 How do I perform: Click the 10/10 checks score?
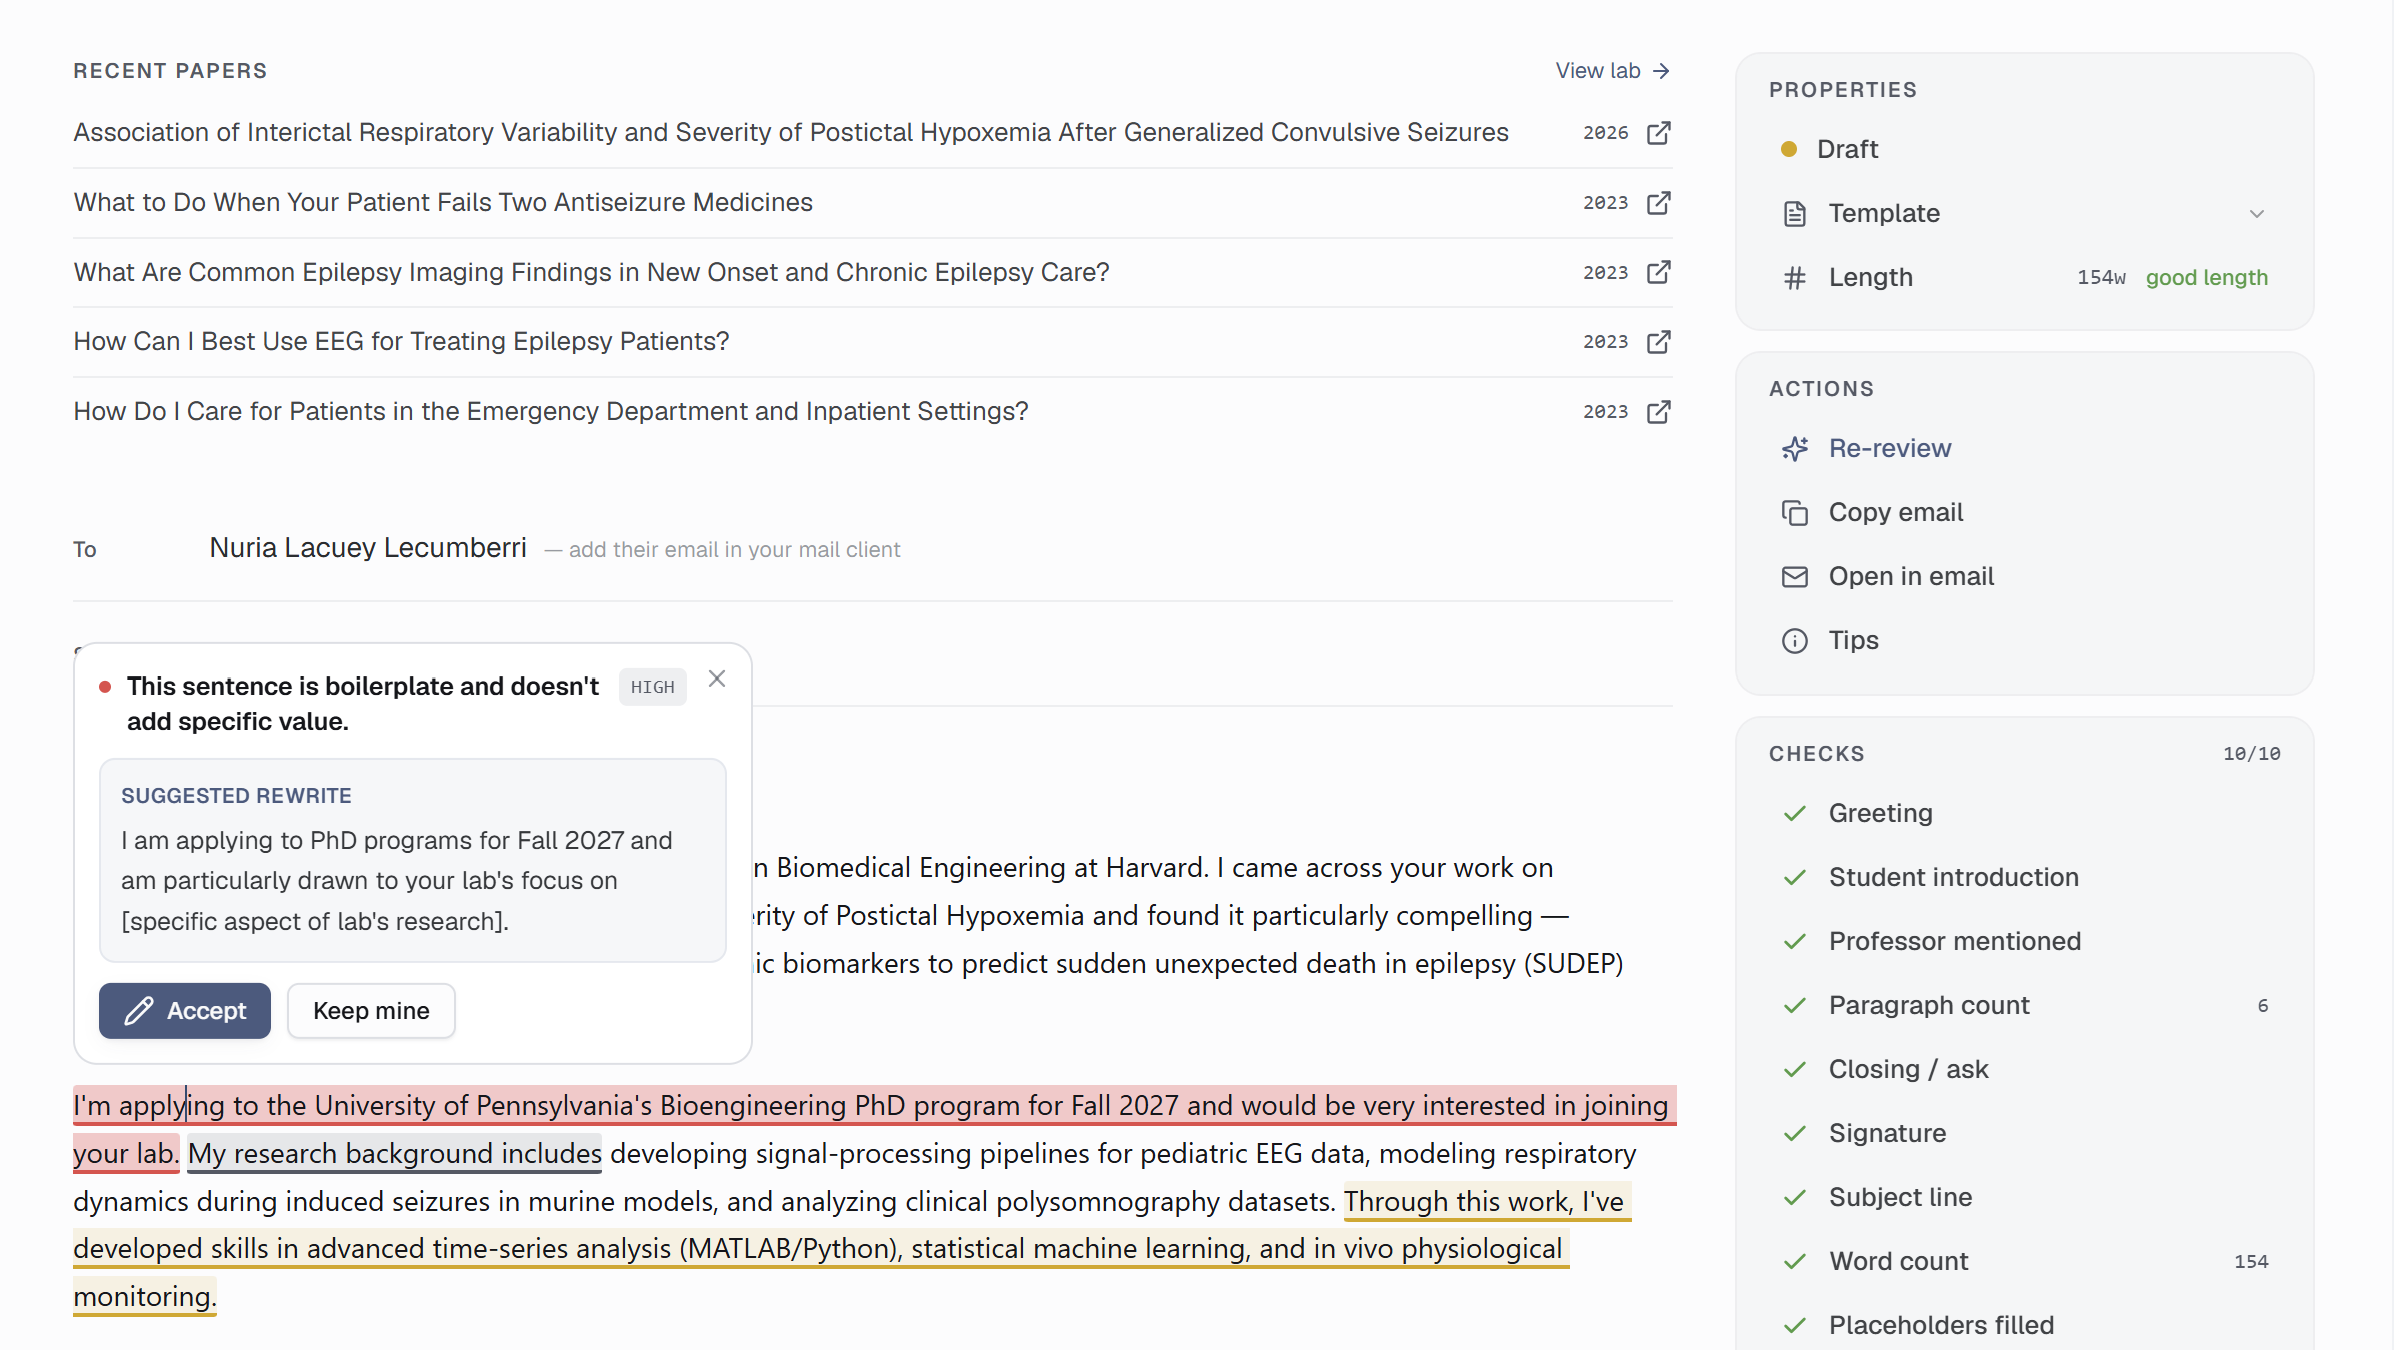pos(2251,754)
